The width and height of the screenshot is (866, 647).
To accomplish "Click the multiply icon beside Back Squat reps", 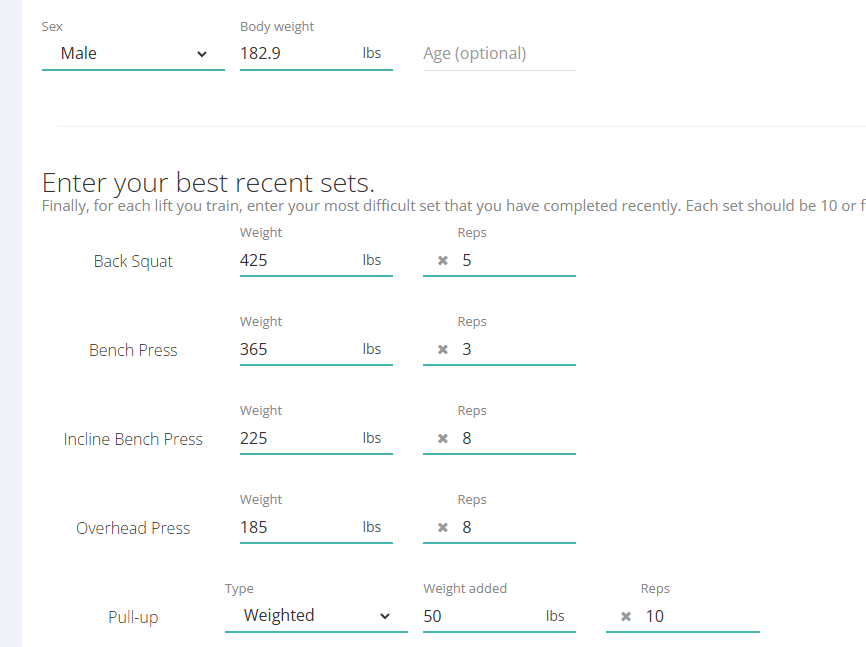I will (x=443, y=260).
